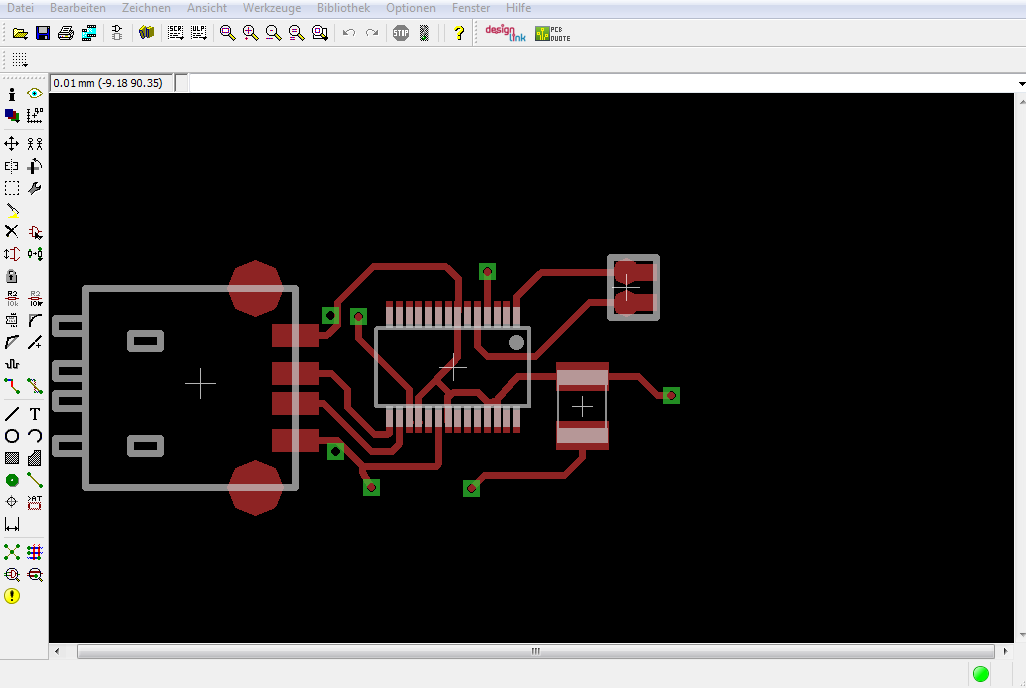Select the Name tool

12,299
